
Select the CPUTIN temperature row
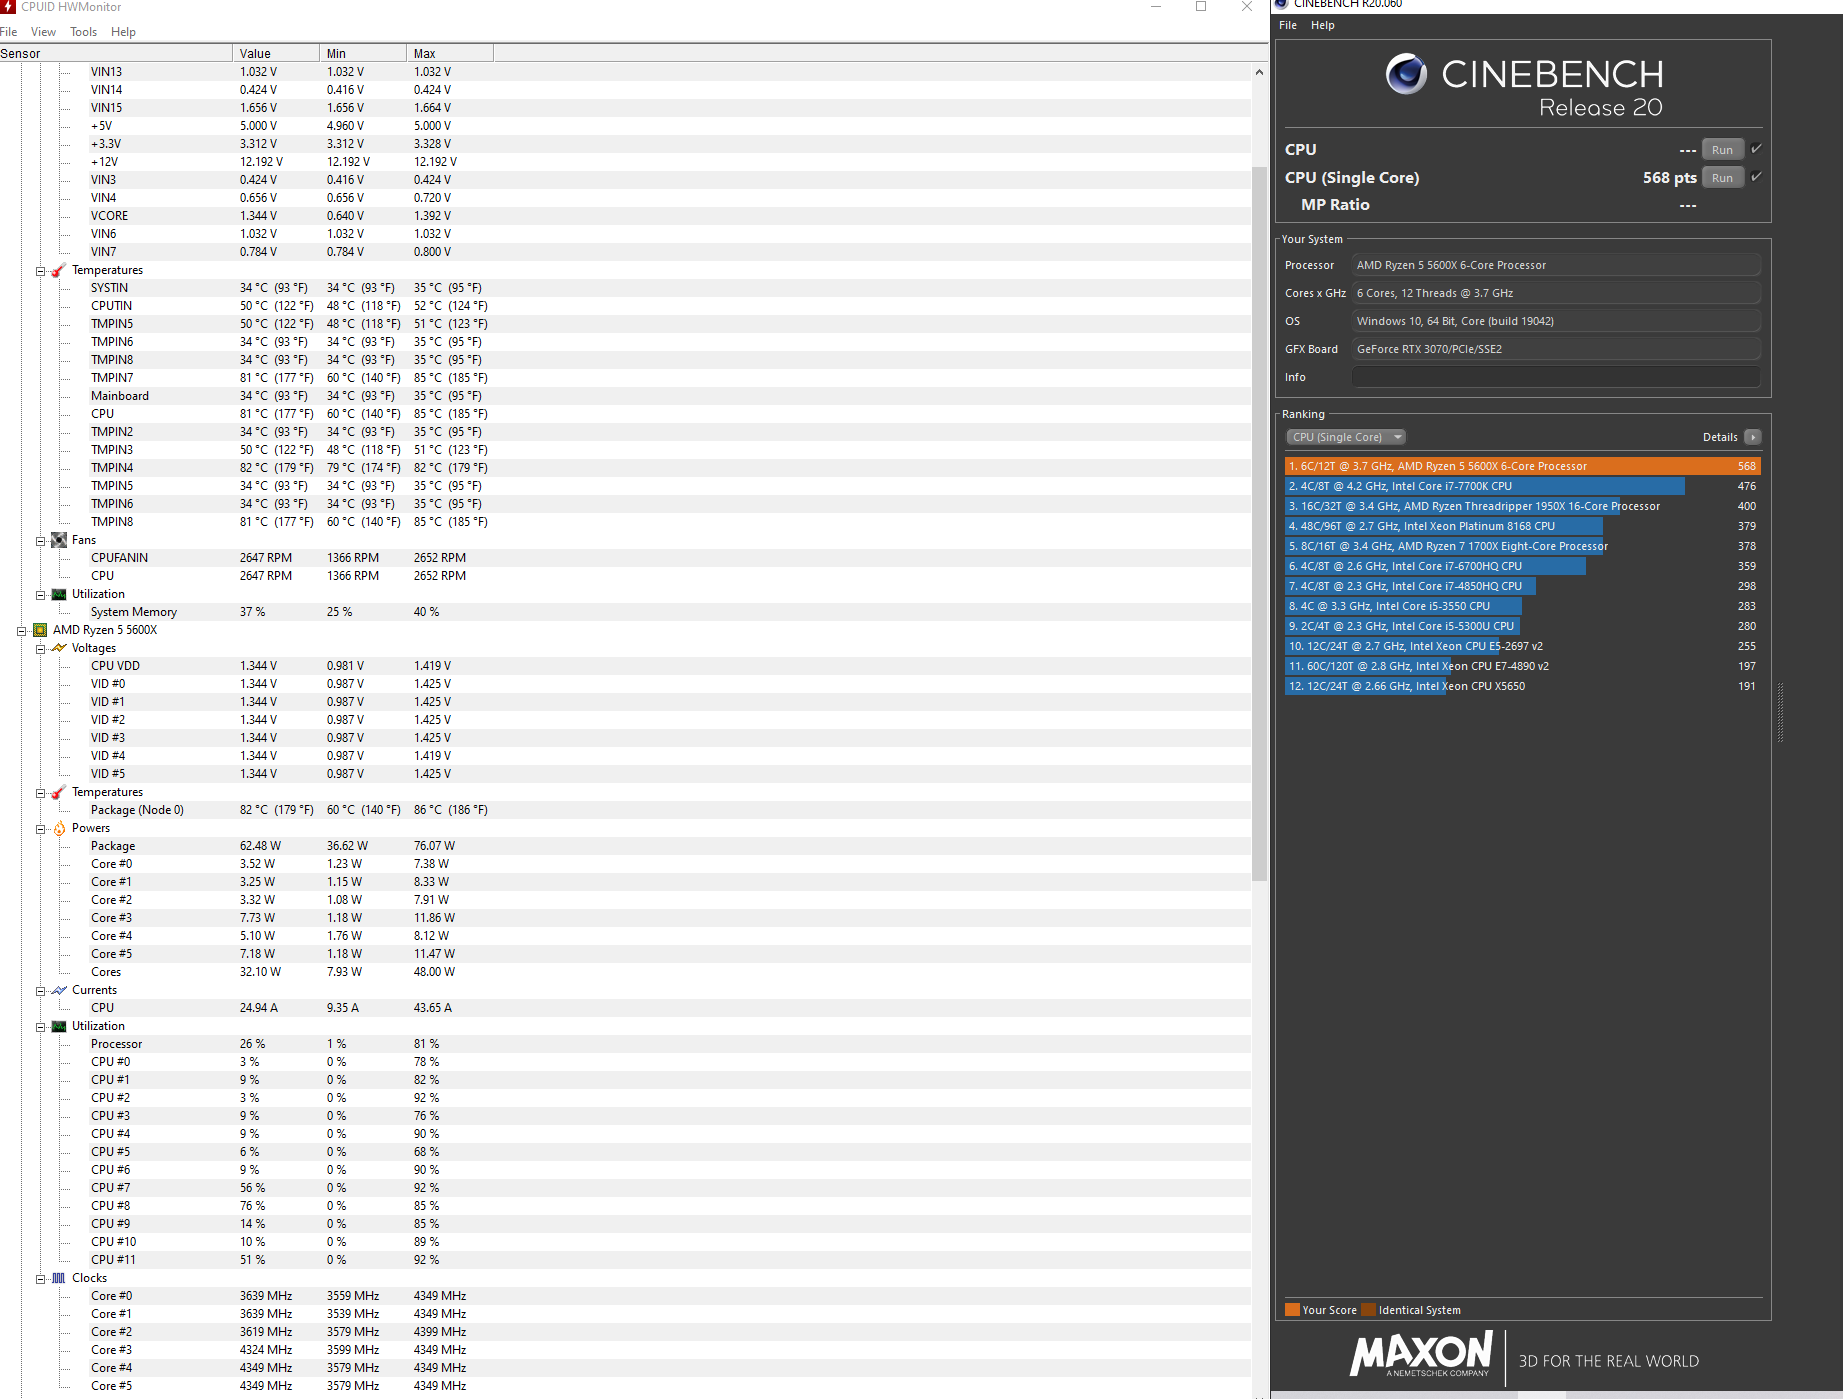click(x=626, y=306)
